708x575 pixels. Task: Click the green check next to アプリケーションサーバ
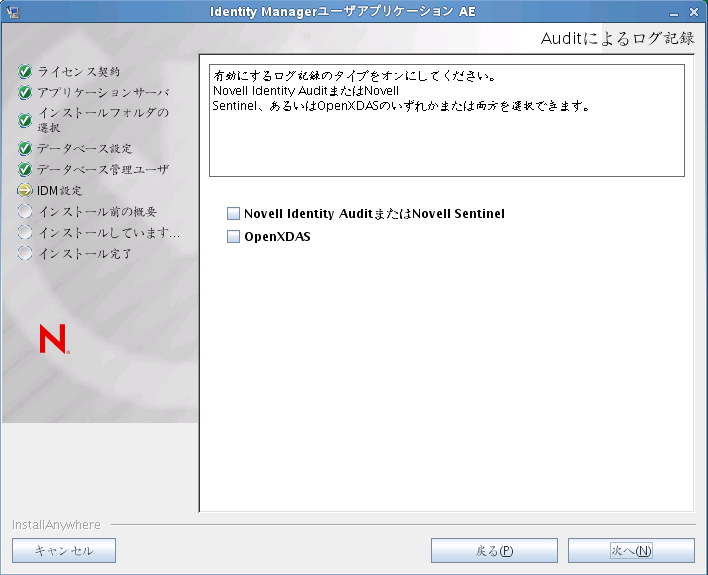click(x=25, y=92)
